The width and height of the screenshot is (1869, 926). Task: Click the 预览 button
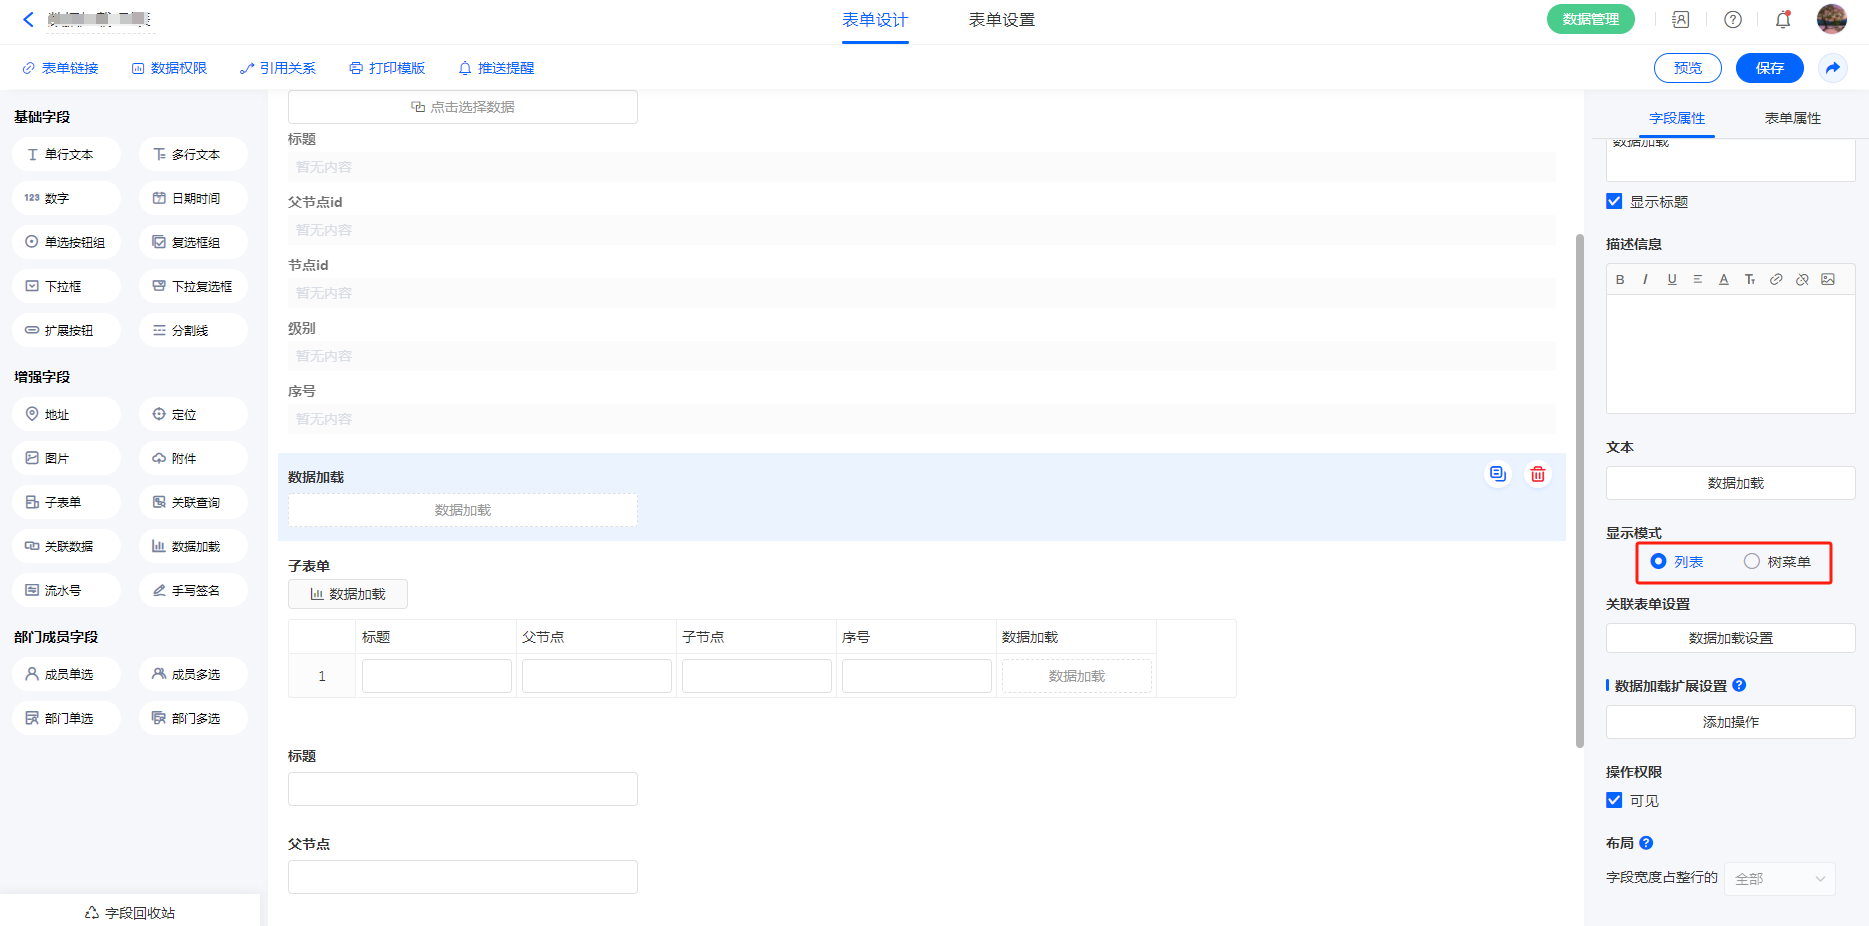[1687, 68]
